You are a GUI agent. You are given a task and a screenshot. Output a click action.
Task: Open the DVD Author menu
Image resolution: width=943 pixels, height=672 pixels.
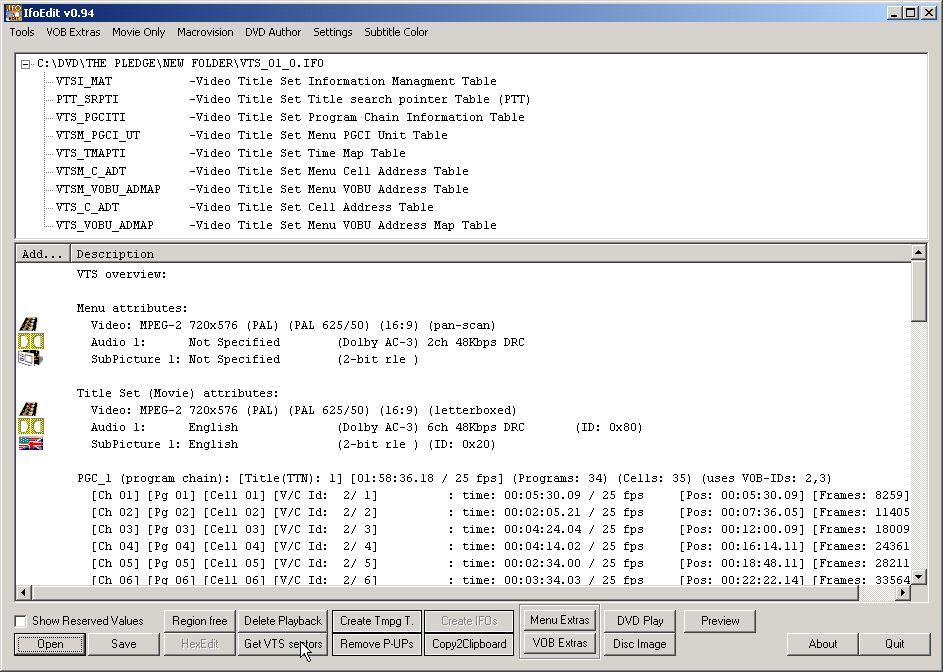pyautogui.click(x=273, y=32)
